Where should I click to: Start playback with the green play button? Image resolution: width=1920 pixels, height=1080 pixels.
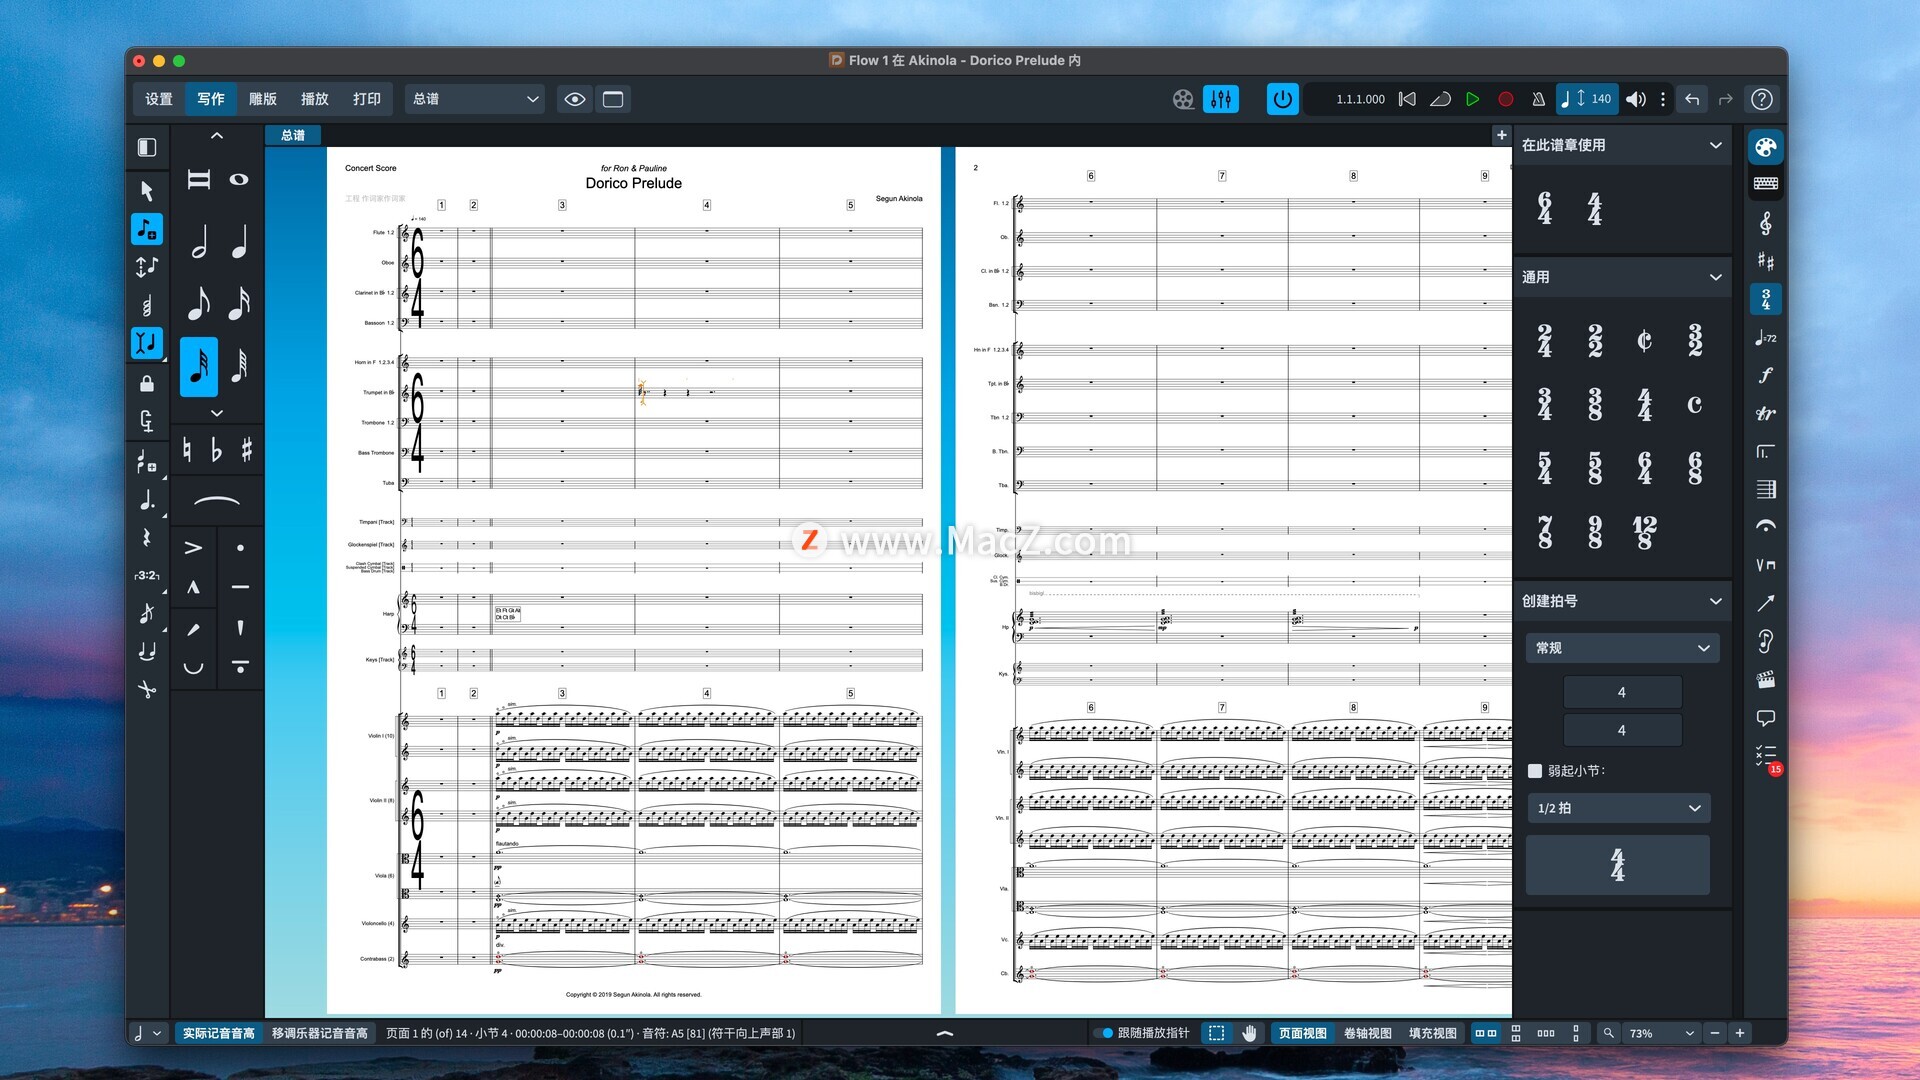point(1472,99)
